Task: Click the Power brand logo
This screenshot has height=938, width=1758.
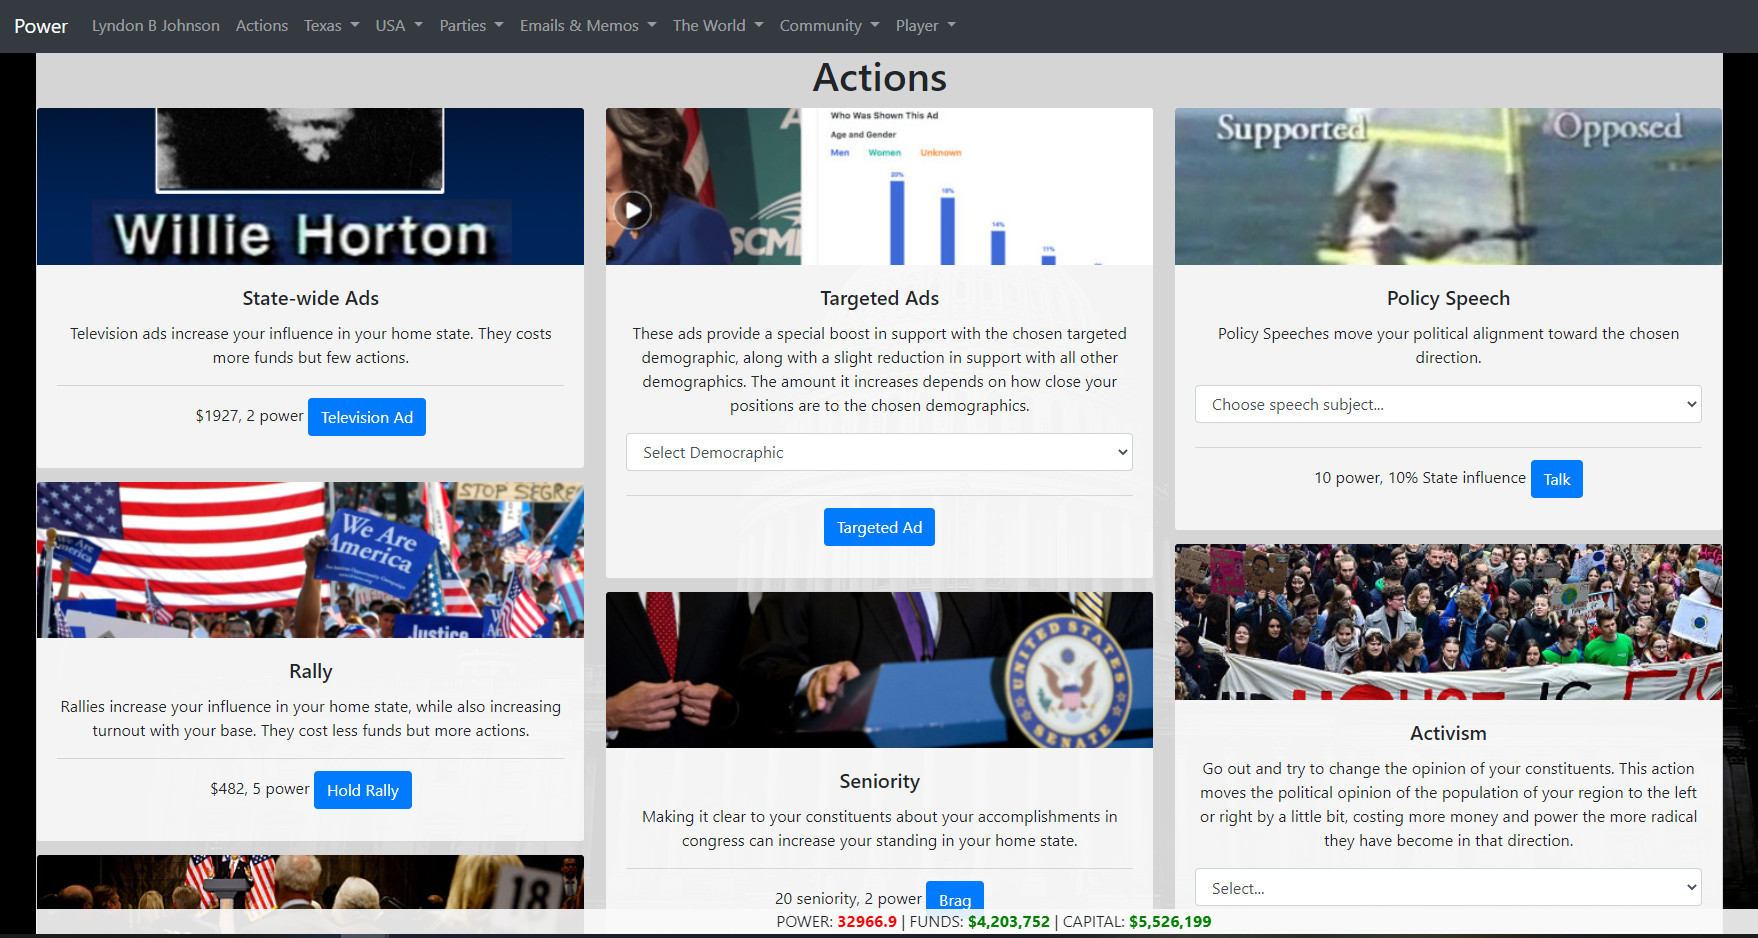Action: pos(41,26)
